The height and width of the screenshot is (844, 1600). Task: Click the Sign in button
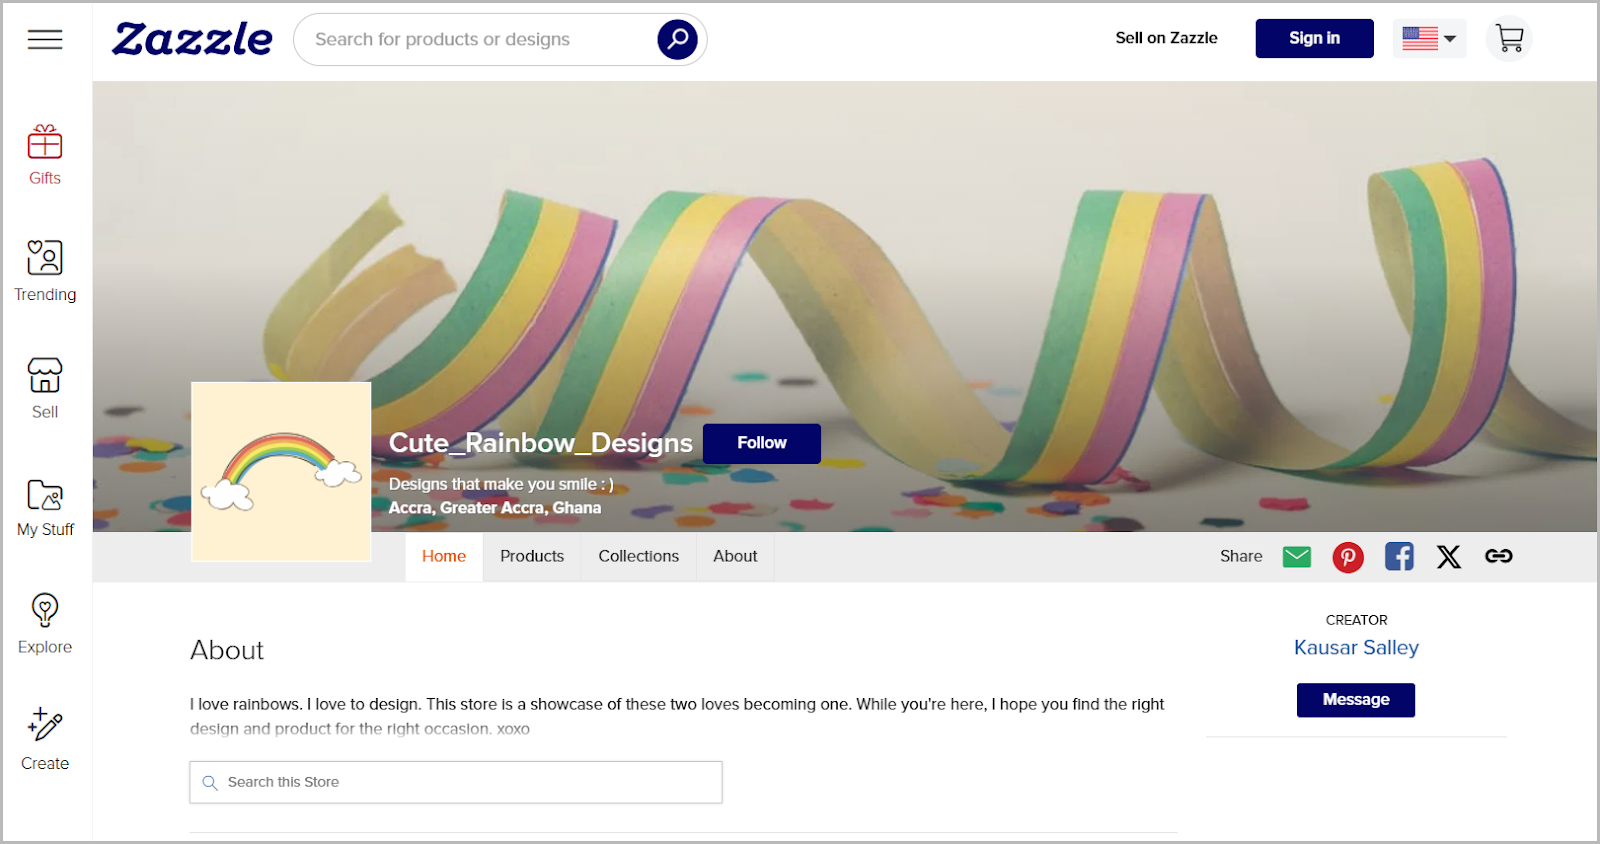(1314, 38)
